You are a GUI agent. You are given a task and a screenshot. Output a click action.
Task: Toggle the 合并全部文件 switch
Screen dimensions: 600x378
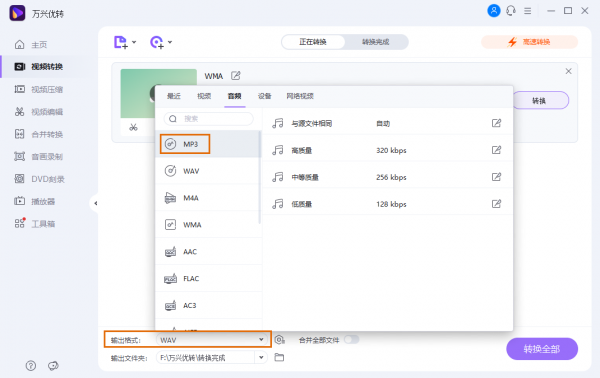pos(351,340)
